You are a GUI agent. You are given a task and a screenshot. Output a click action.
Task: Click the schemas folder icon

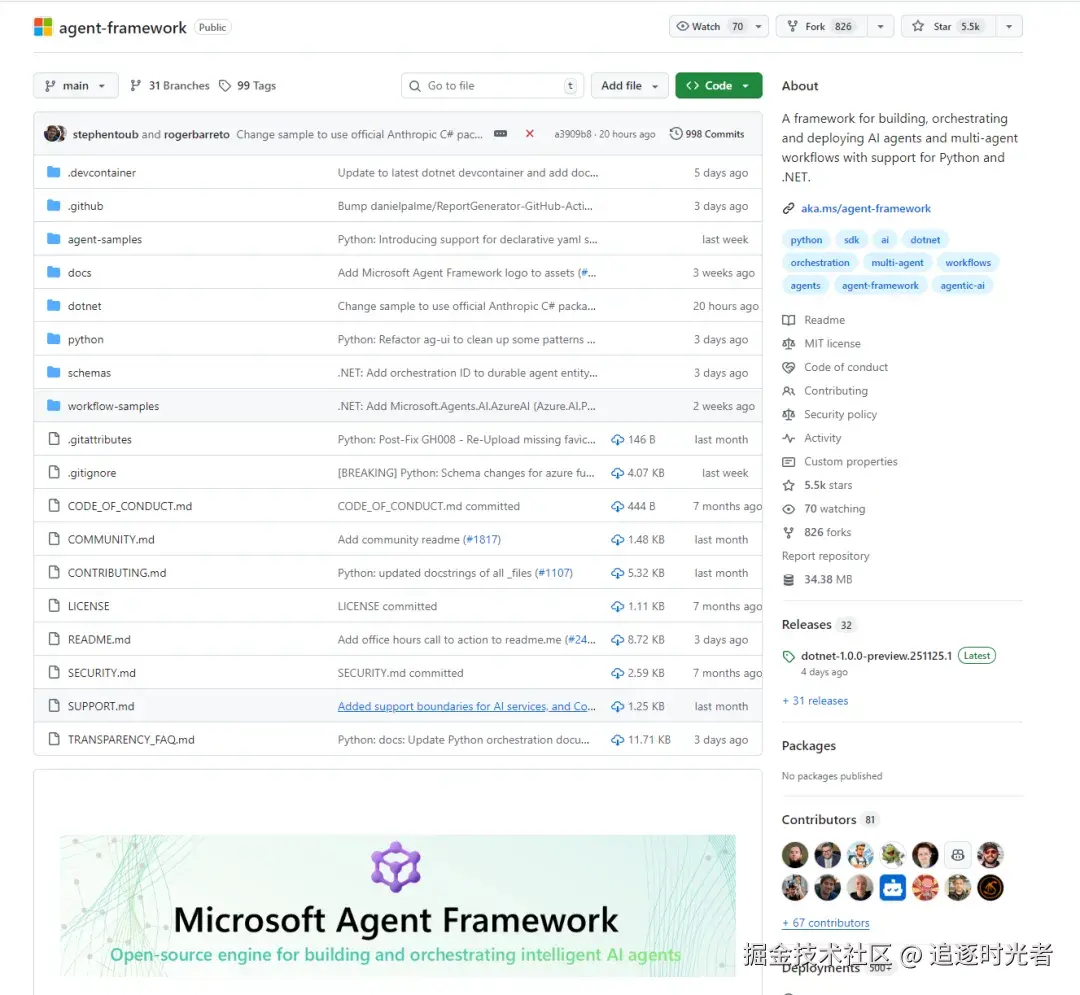[53, 372]
